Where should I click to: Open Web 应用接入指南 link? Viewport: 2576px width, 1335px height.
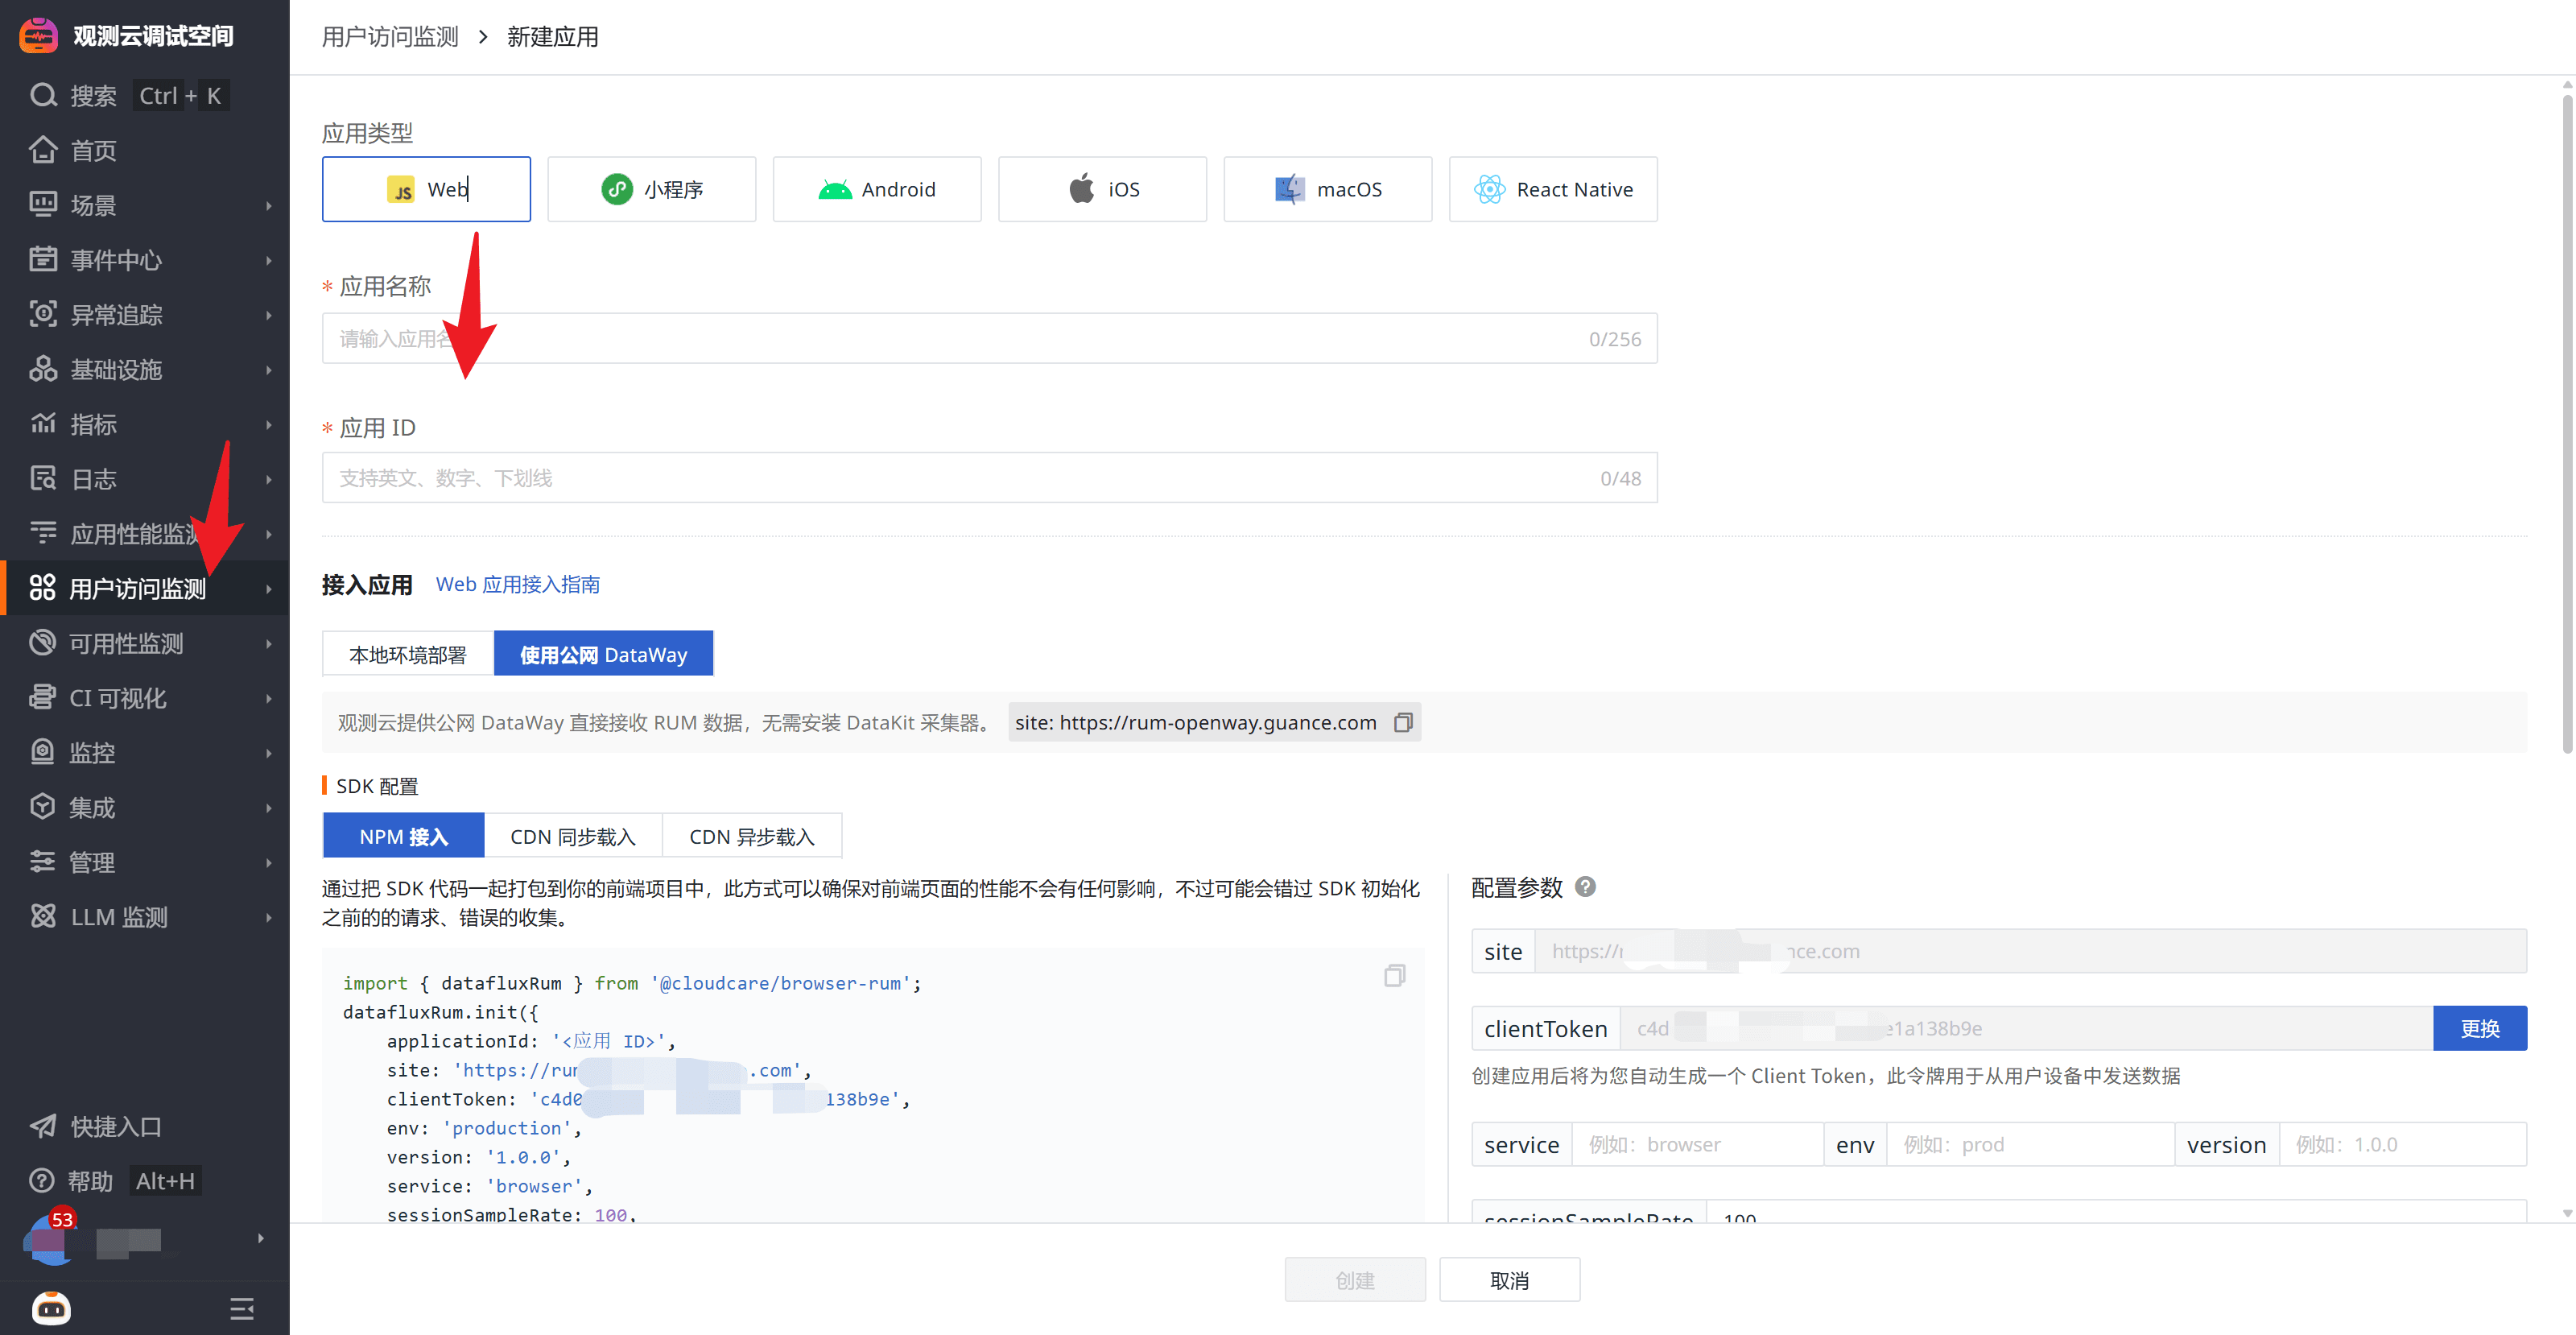[517, 584]
